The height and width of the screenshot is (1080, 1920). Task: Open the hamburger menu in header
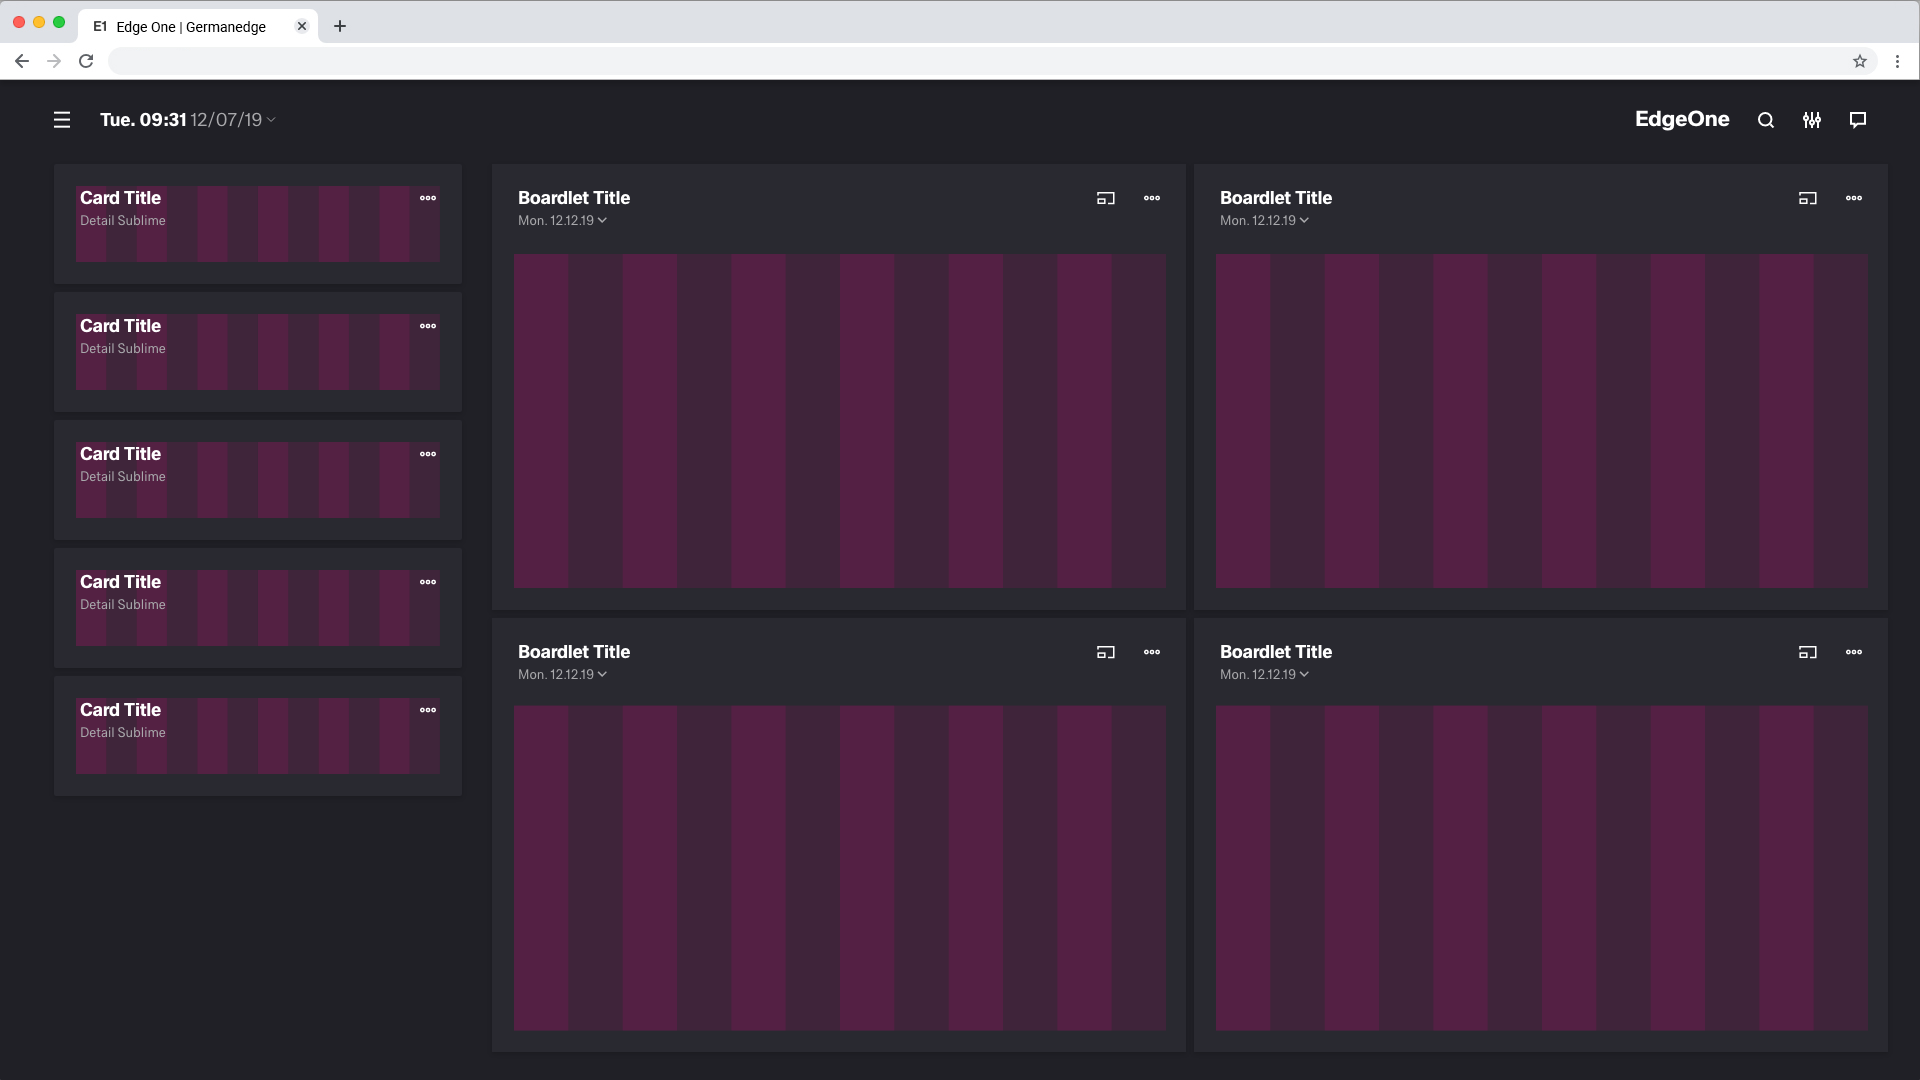(x=62, y=120)
